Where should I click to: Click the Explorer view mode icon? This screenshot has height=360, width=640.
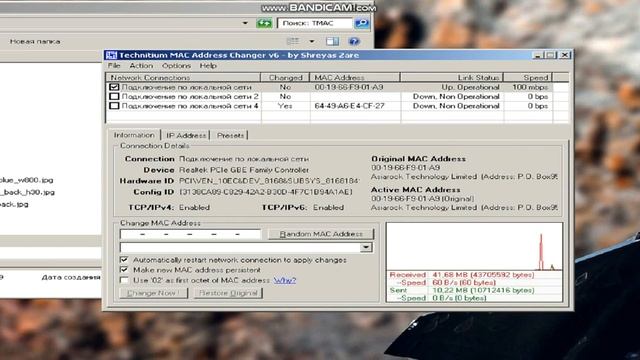click(x=293, y=41)
